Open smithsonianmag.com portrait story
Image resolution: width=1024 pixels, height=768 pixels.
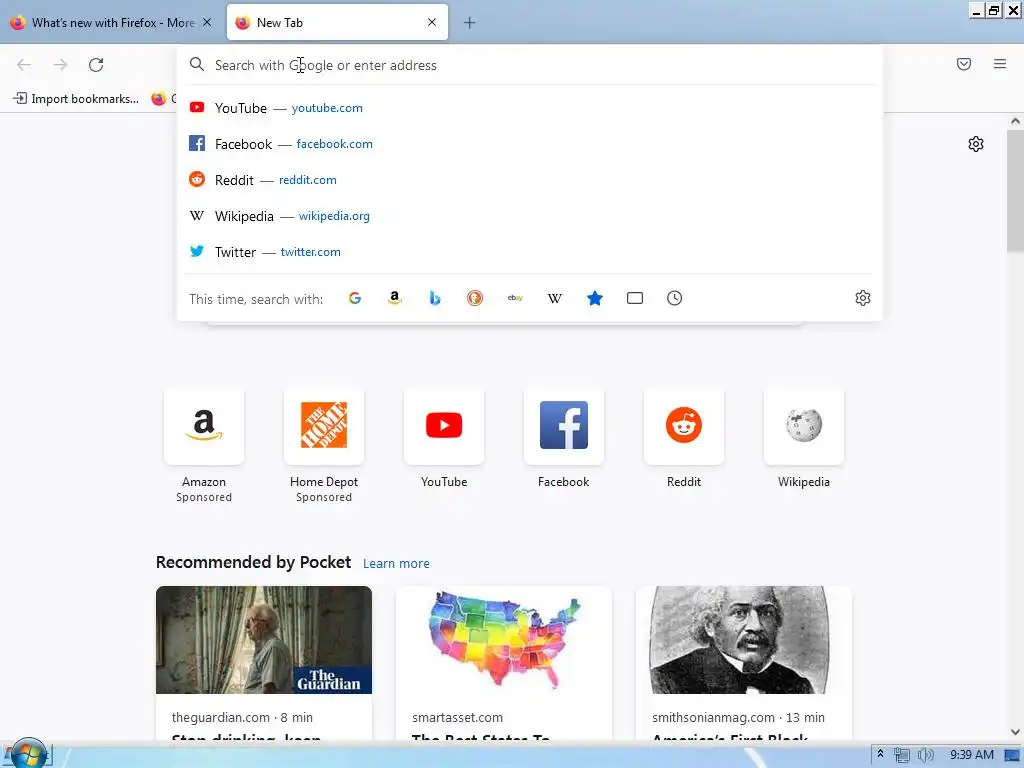(744, 640)
